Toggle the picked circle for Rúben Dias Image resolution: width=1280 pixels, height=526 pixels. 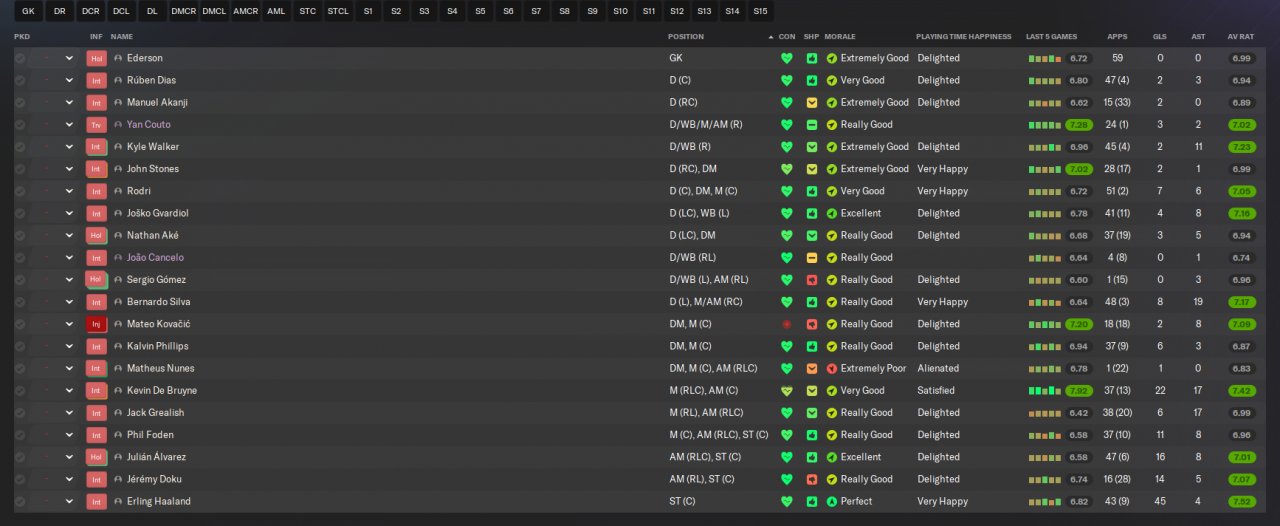click(x=20, y=80)
